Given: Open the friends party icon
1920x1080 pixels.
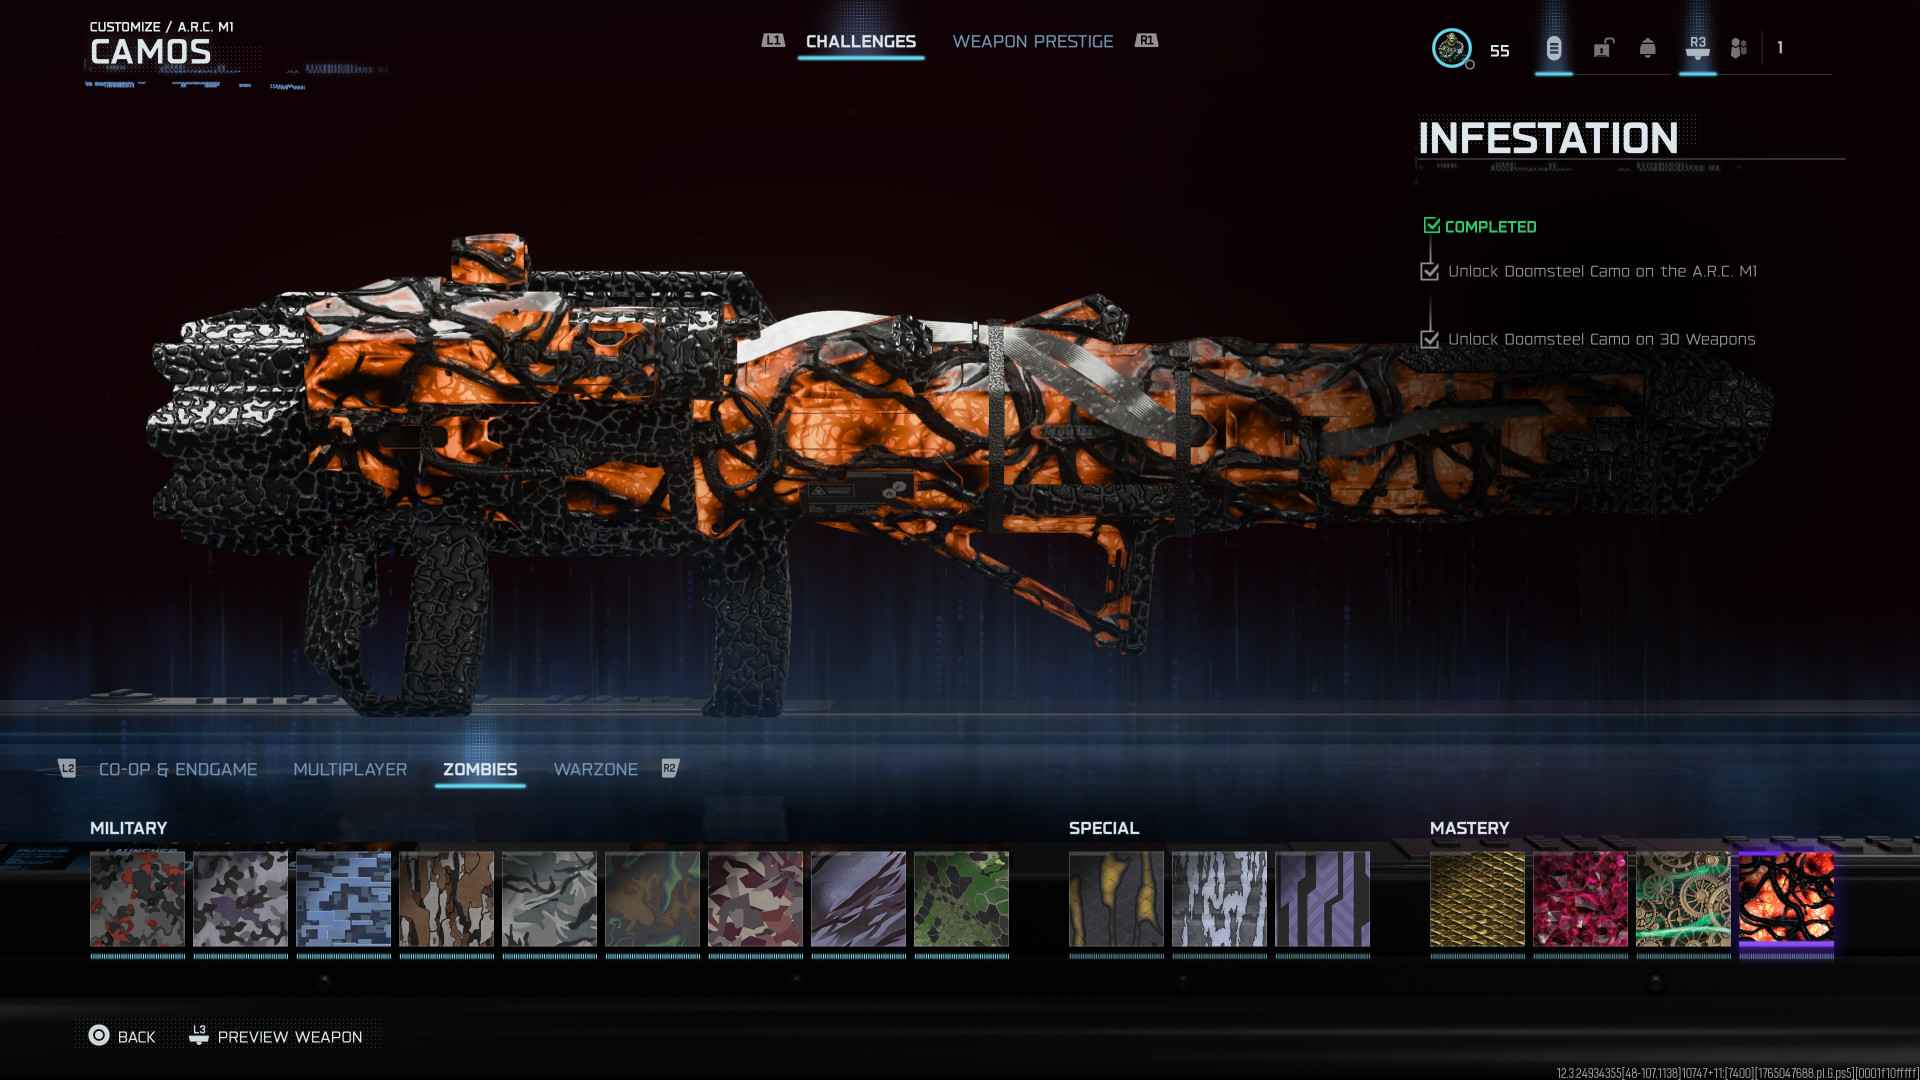Looking at the screenshot, I should [1739, 48].
